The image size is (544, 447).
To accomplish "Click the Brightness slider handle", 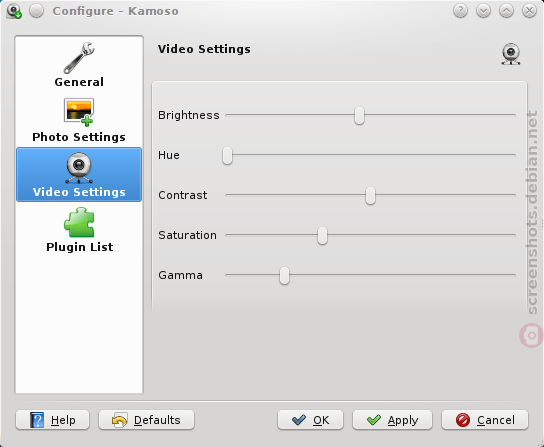I will click(x=359, y=115).
